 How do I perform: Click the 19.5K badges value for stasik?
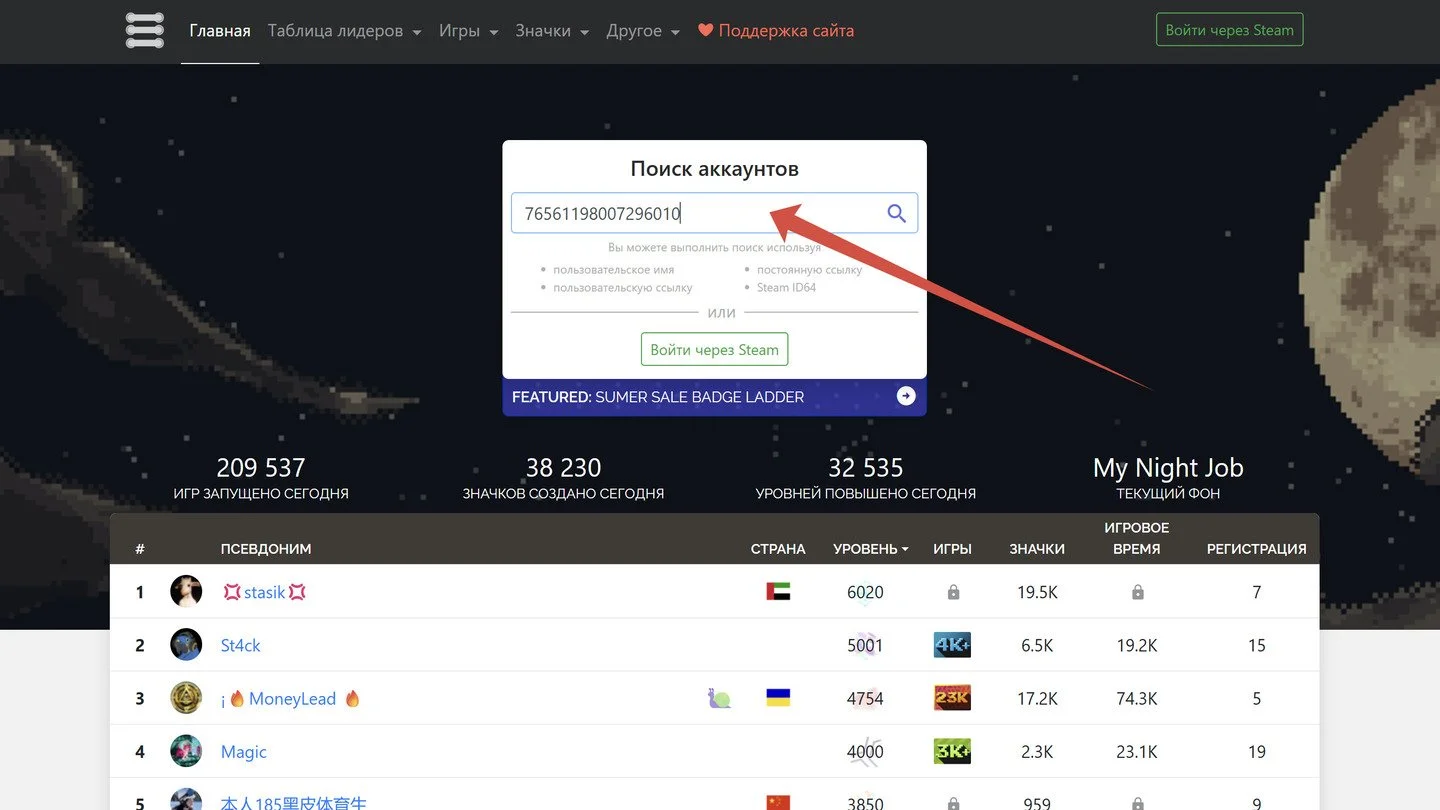point(1037,592)
